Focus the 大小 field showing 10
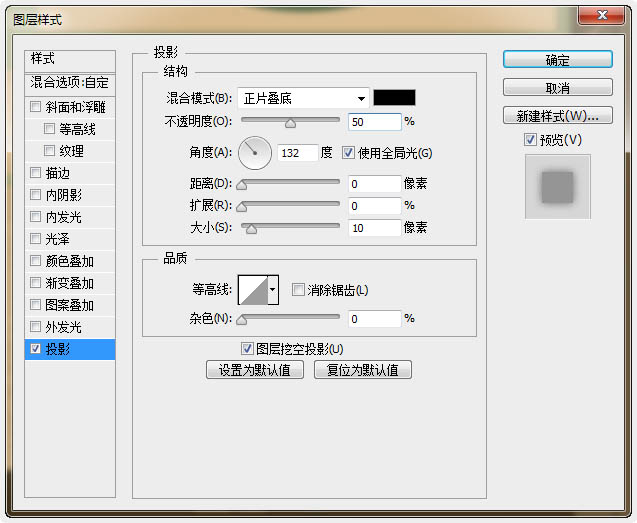This screenshot has width=637, height=523. tap(375, 228)
